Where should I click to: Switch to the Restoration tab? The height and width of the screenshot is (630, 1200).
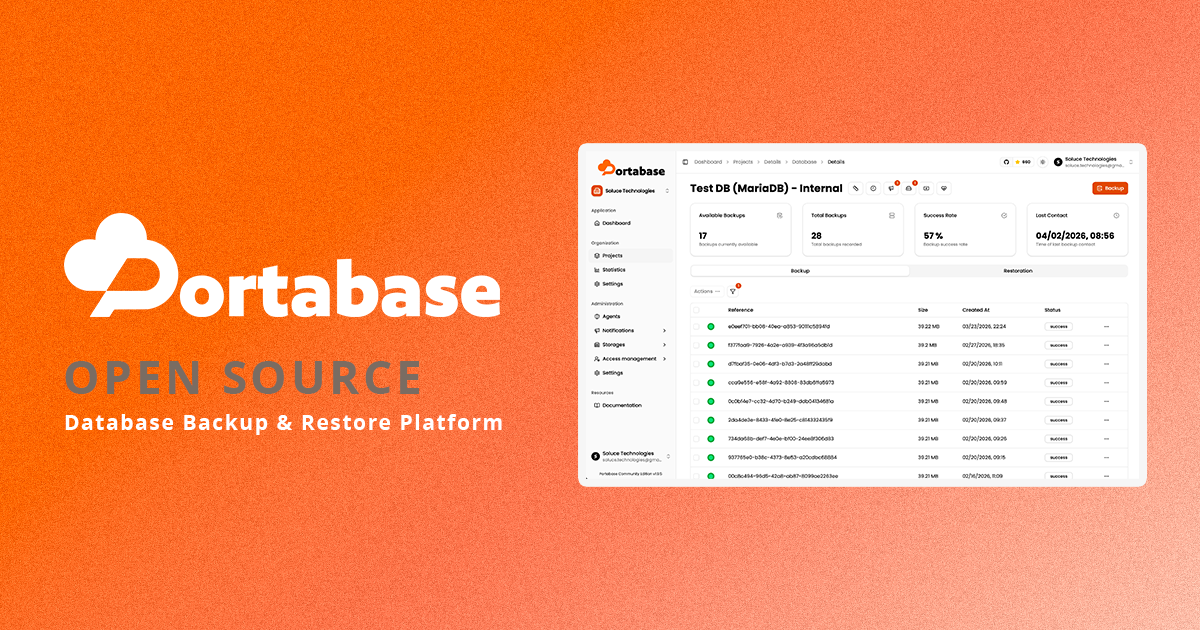click(1018, 270)
